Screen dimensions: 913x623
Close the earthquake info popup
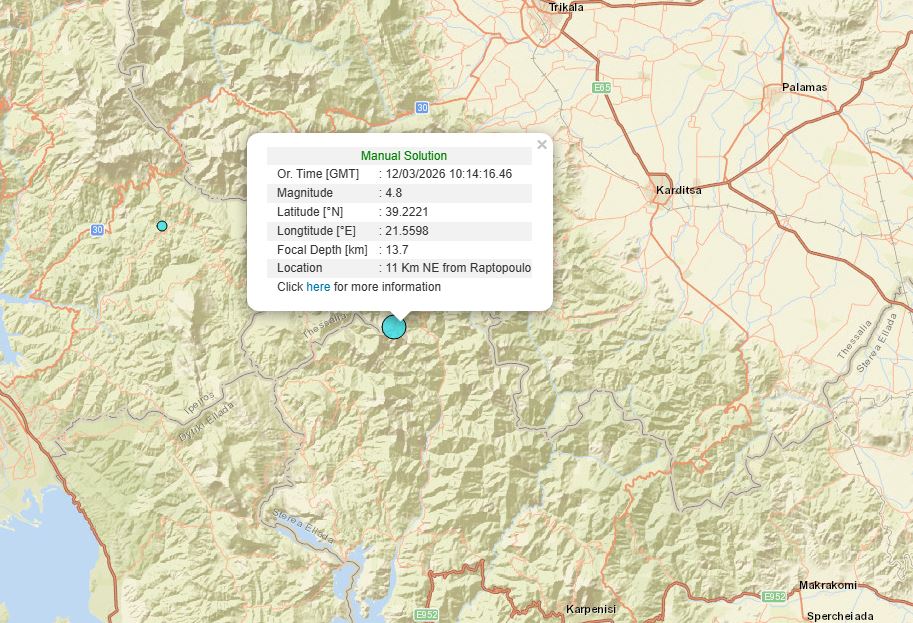point(542,145)
